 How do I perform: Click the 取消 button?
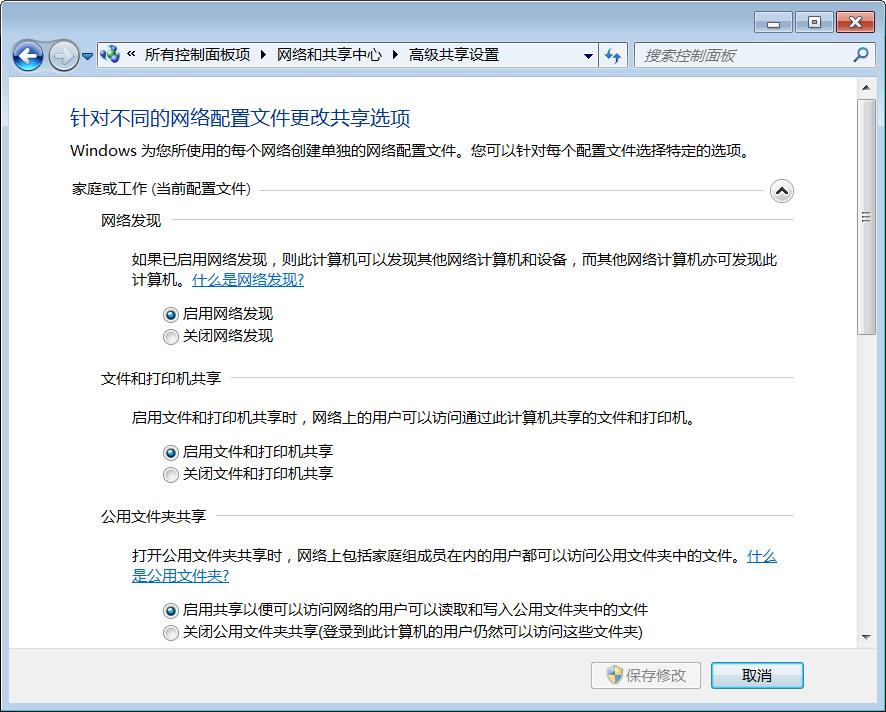pos(757,675)
